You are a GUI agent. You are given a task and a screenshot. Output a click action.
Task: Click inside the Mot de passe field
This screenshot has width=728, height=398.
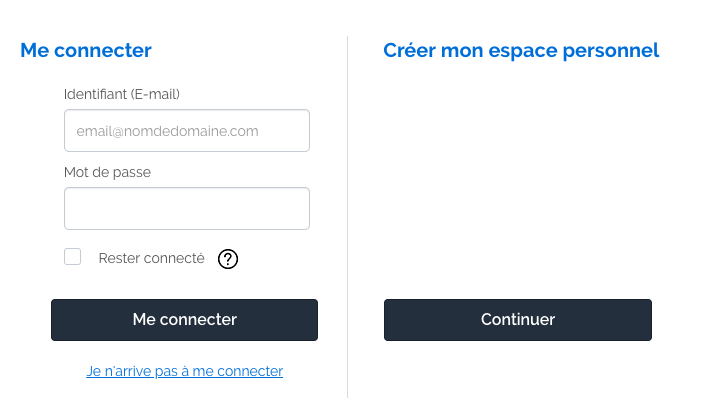(x=187, y=209)
